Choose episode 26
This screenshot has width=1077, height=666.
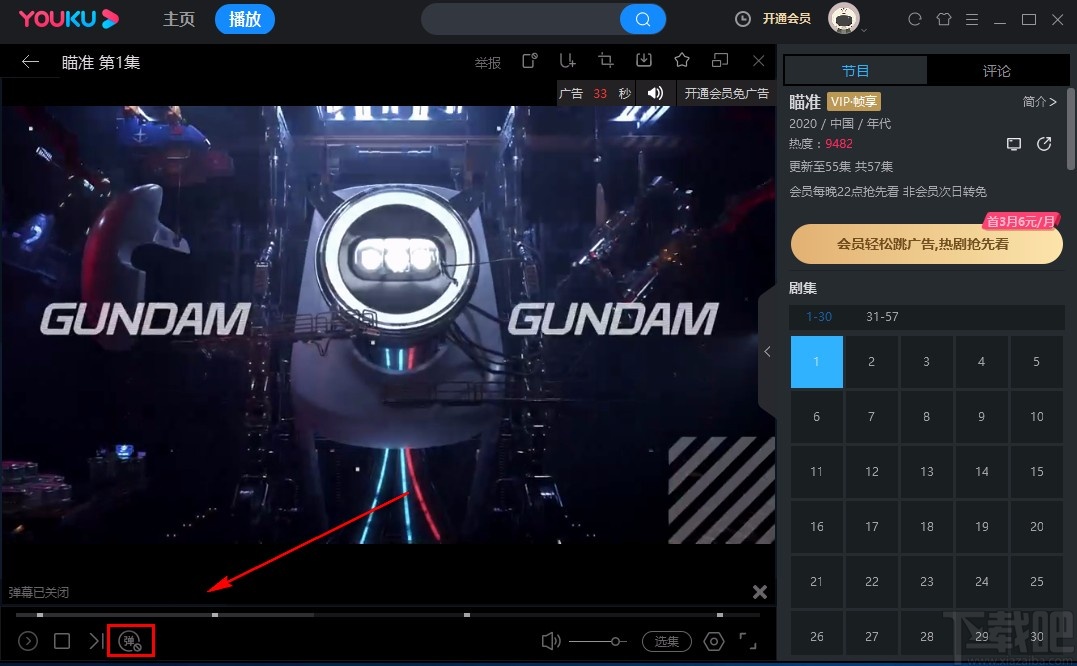[x=817, y=636]
